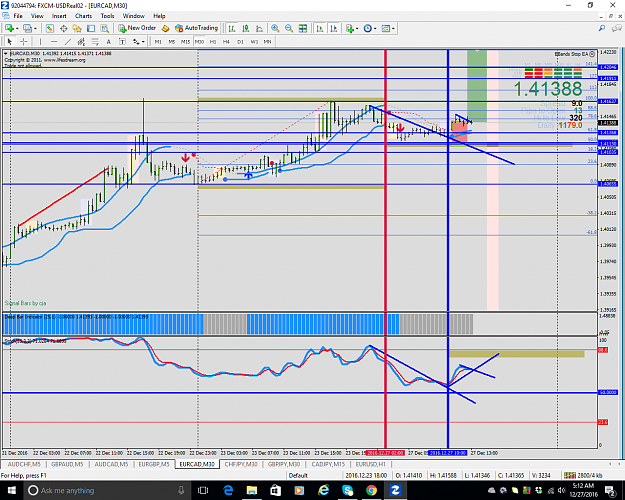Open Google Chrome from the taskbar
This screenshot has height=500, width=625.
coord(371,490)
